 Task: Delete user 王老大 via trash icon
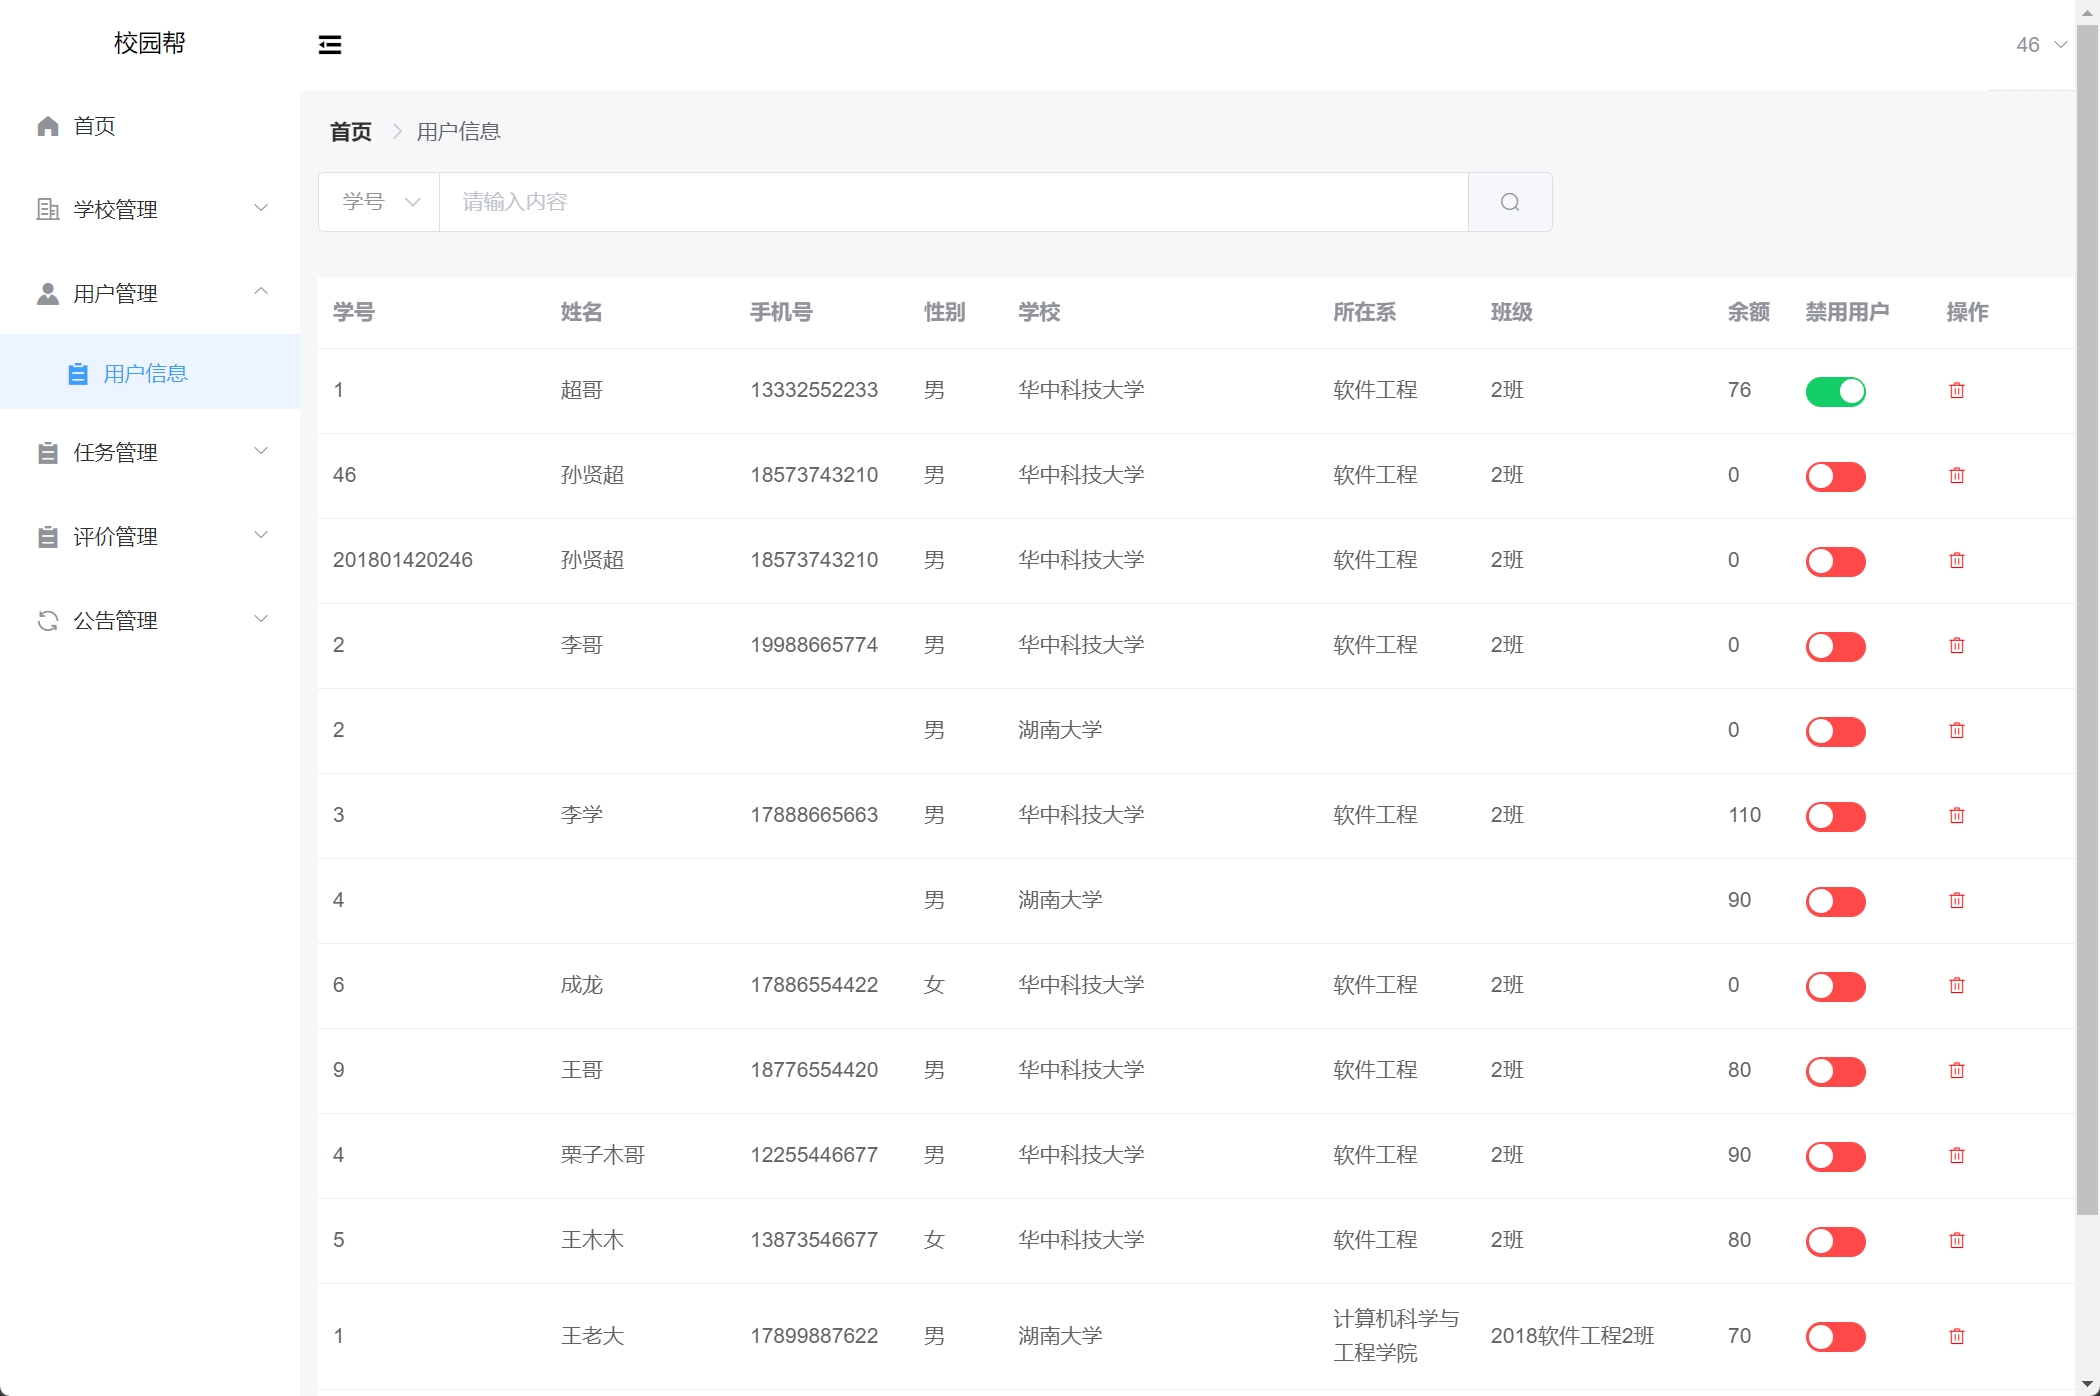[1957, 1336]
